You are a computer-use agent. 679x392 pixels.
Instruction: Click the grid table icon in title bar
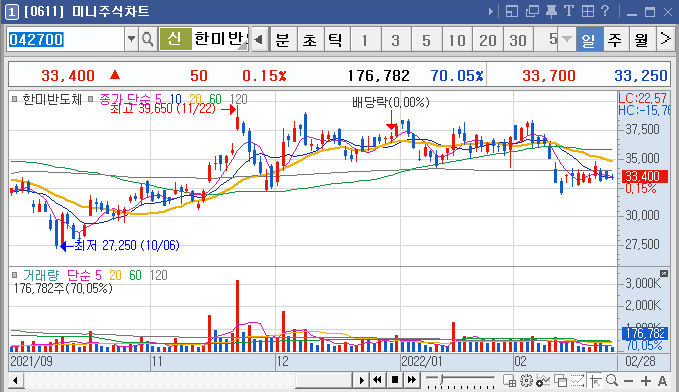[588, 11]
